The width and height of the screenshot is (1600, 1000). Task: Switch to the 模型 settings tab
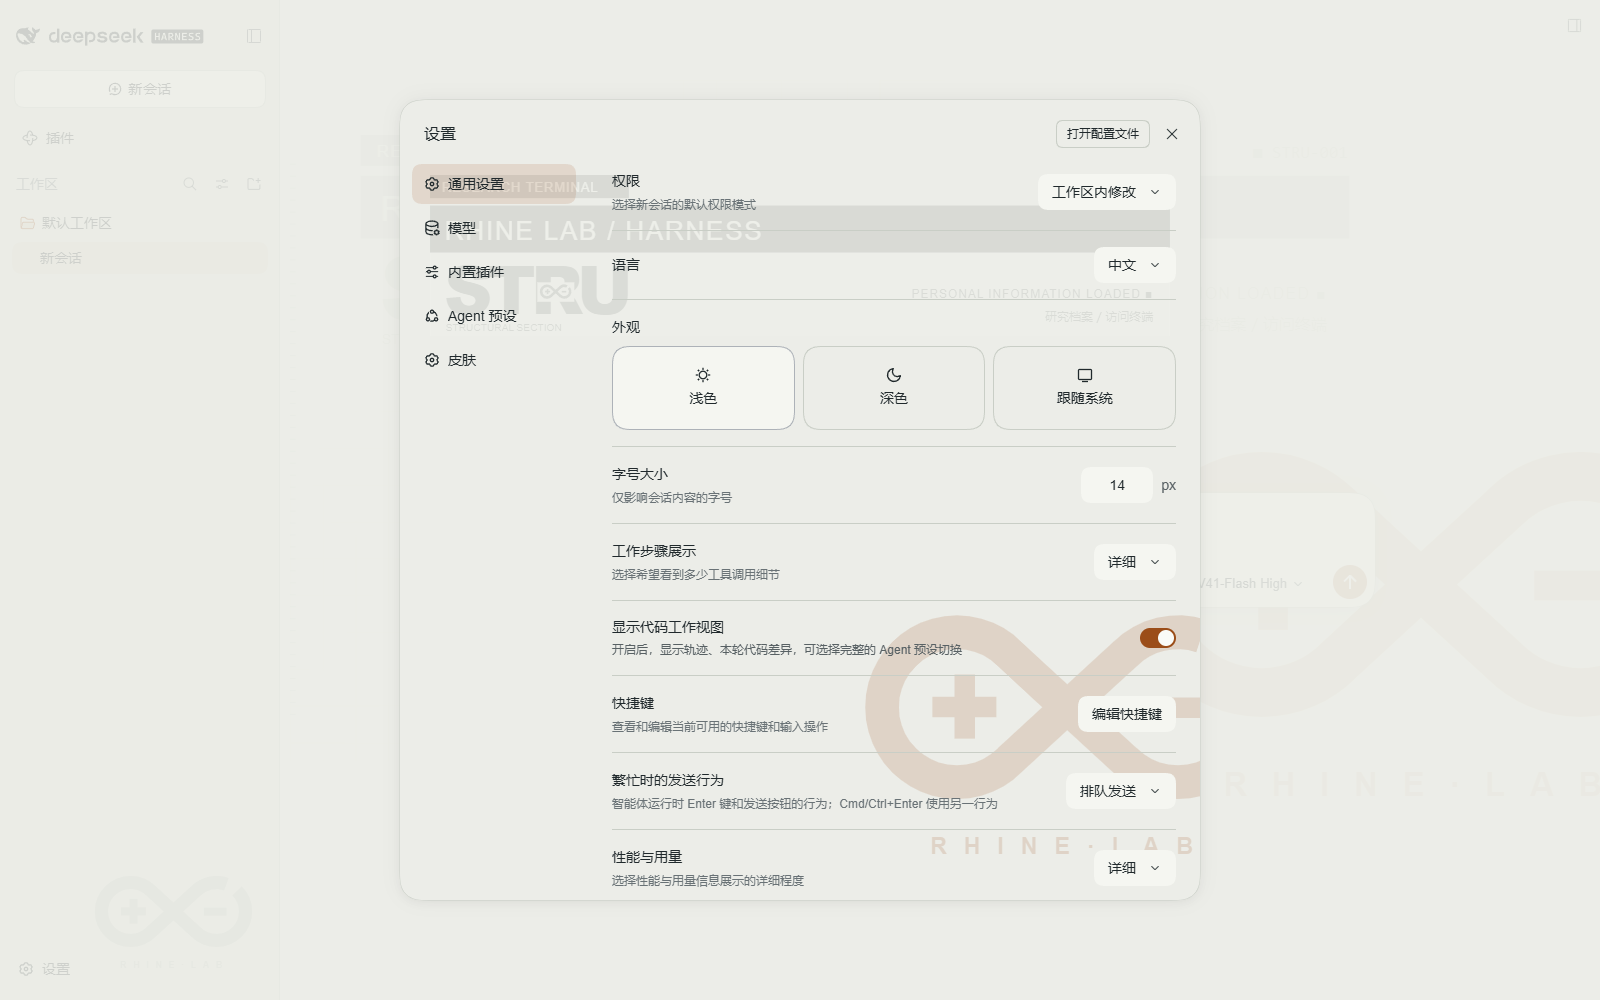(x=494, y=228)
